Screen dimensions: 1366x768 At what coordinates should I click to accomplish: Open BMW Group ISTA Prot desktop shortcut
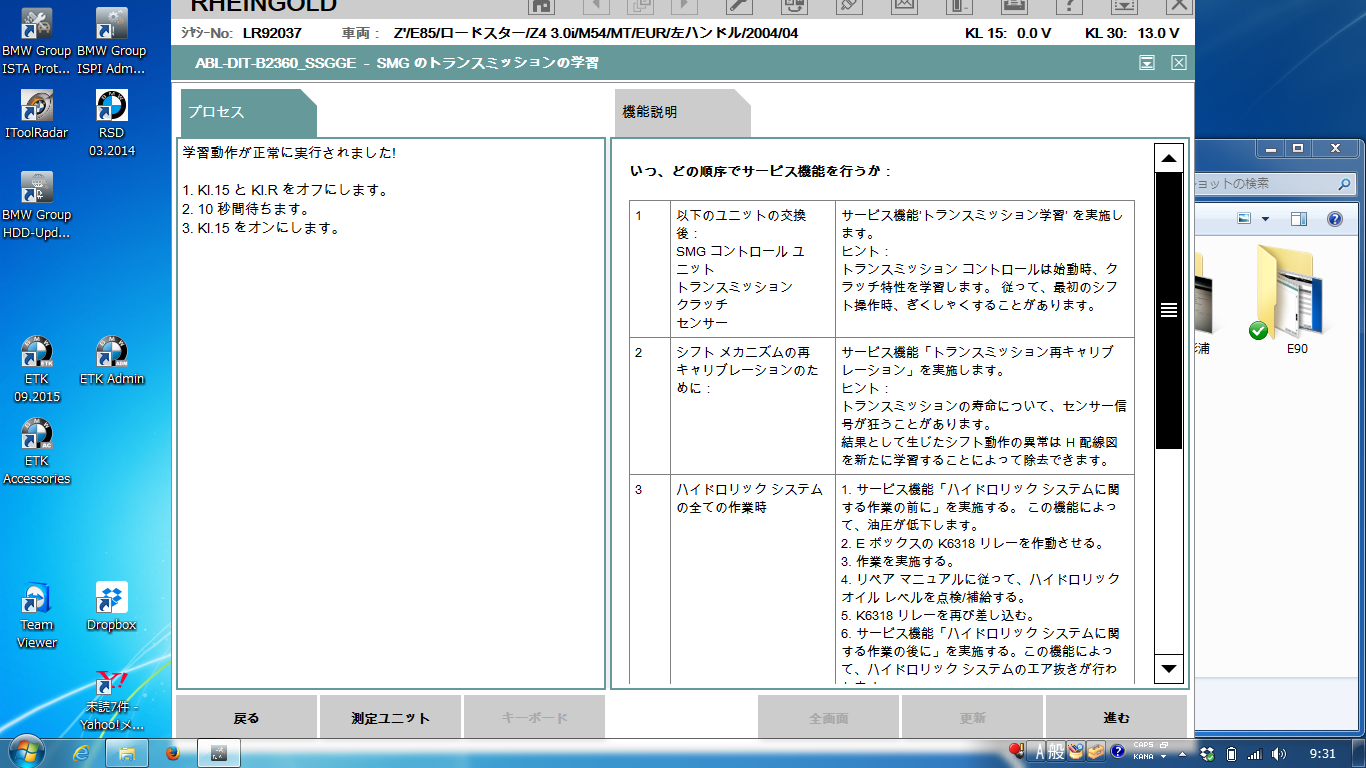pos(37,42)
